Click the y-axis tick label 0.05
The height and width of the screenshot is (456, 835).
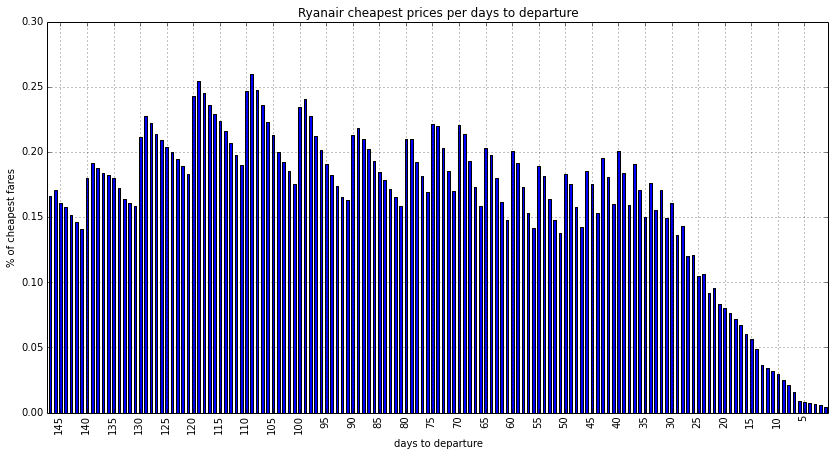pos(32,347)
